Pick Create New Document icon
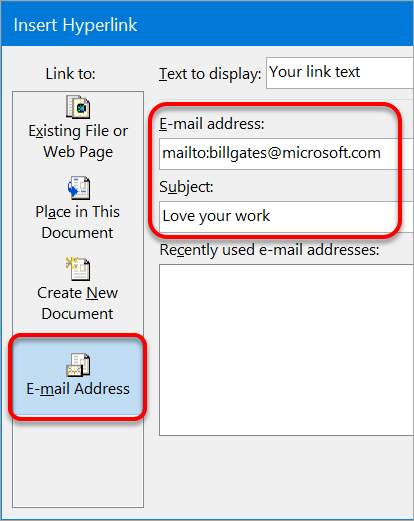The image size is (414, 521). [78, 269]
